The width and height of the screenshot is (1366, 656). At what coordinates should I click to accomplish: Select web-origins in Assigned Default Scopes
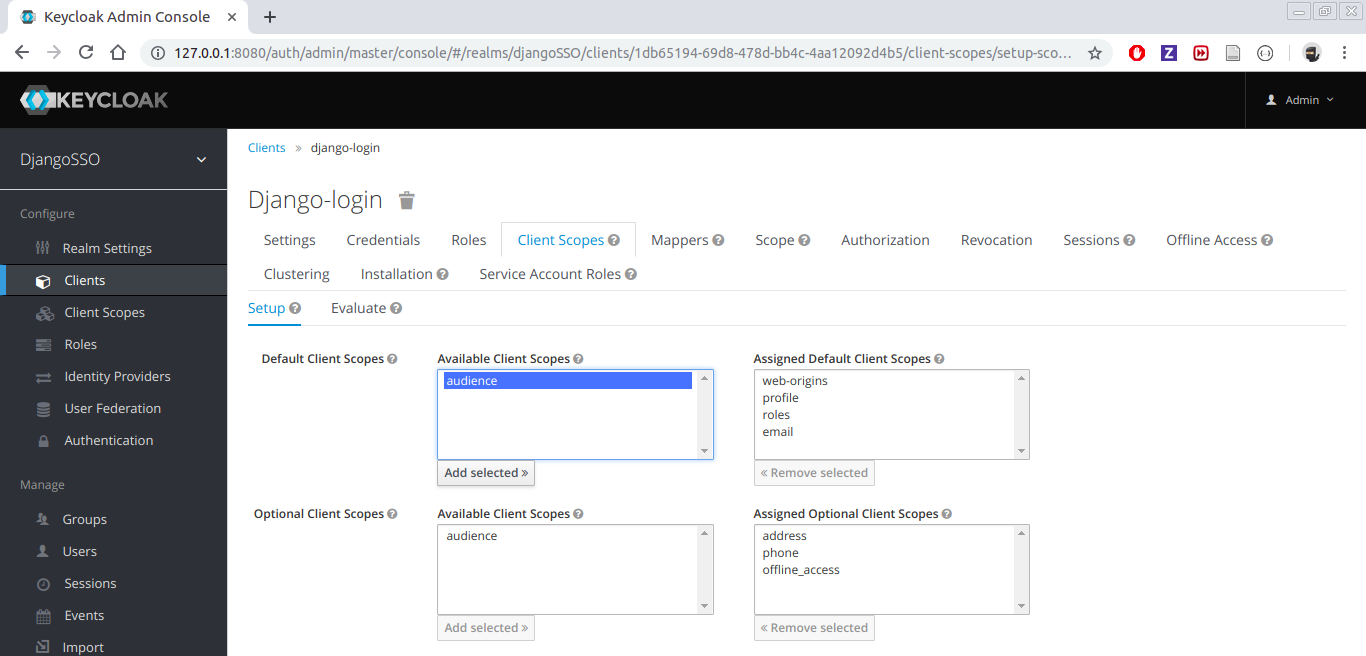click(884, 381)
